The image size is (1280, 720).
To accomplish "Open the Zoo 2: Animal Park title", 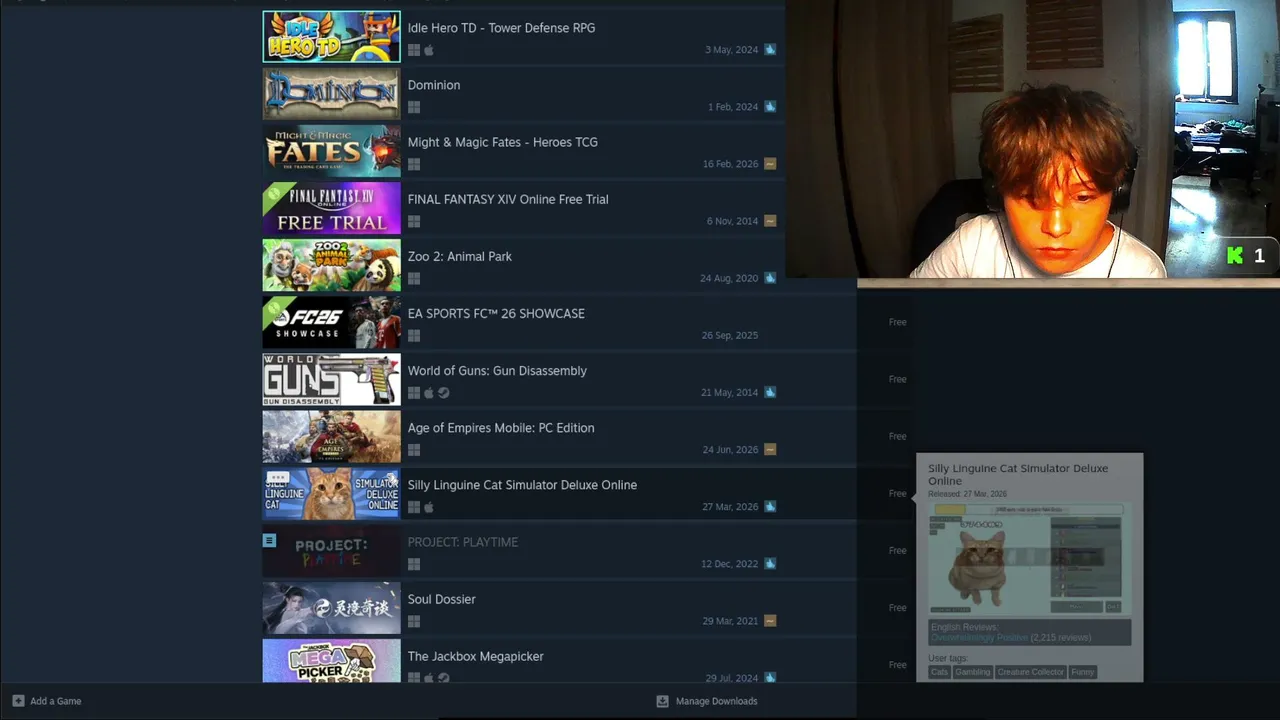I will (x=460, y=256).
